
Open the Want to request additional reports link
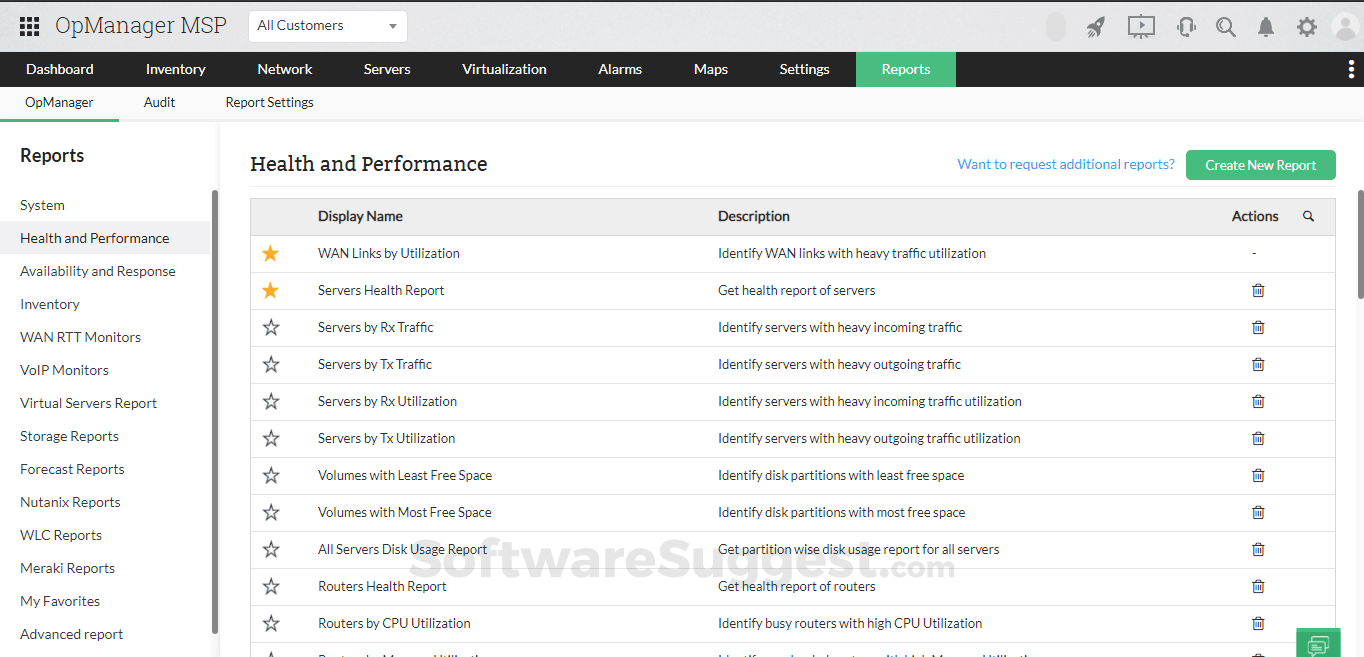point(1065,164)
